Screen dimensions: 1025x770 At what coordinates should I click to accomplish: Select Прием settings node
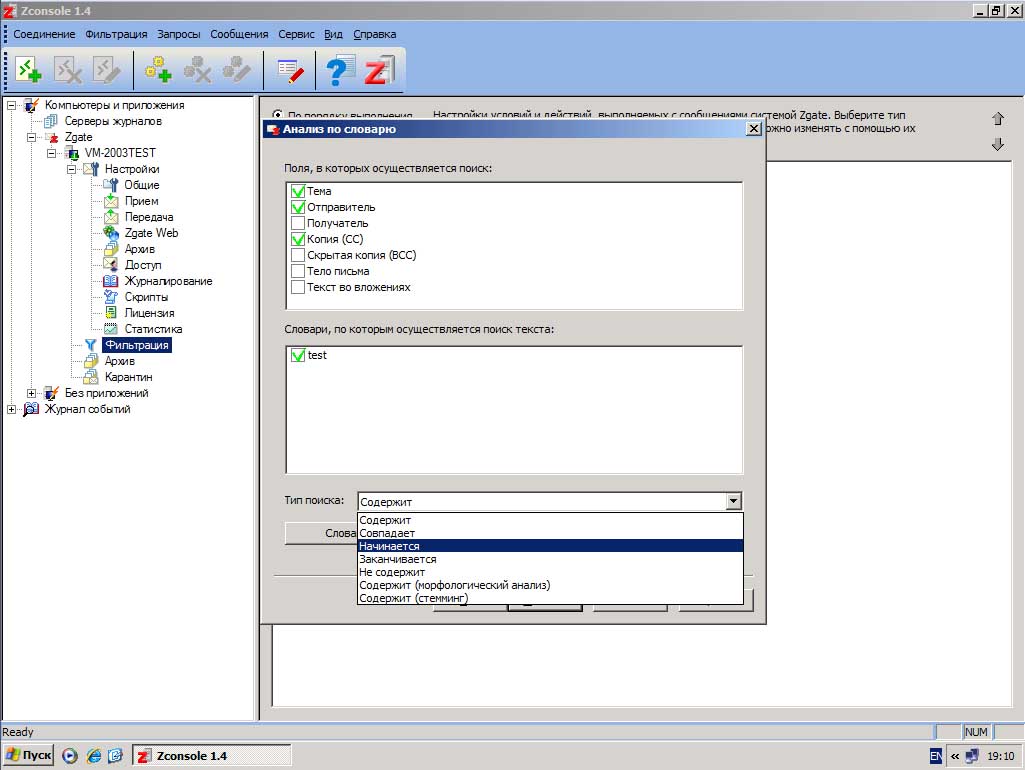(141, 201)
